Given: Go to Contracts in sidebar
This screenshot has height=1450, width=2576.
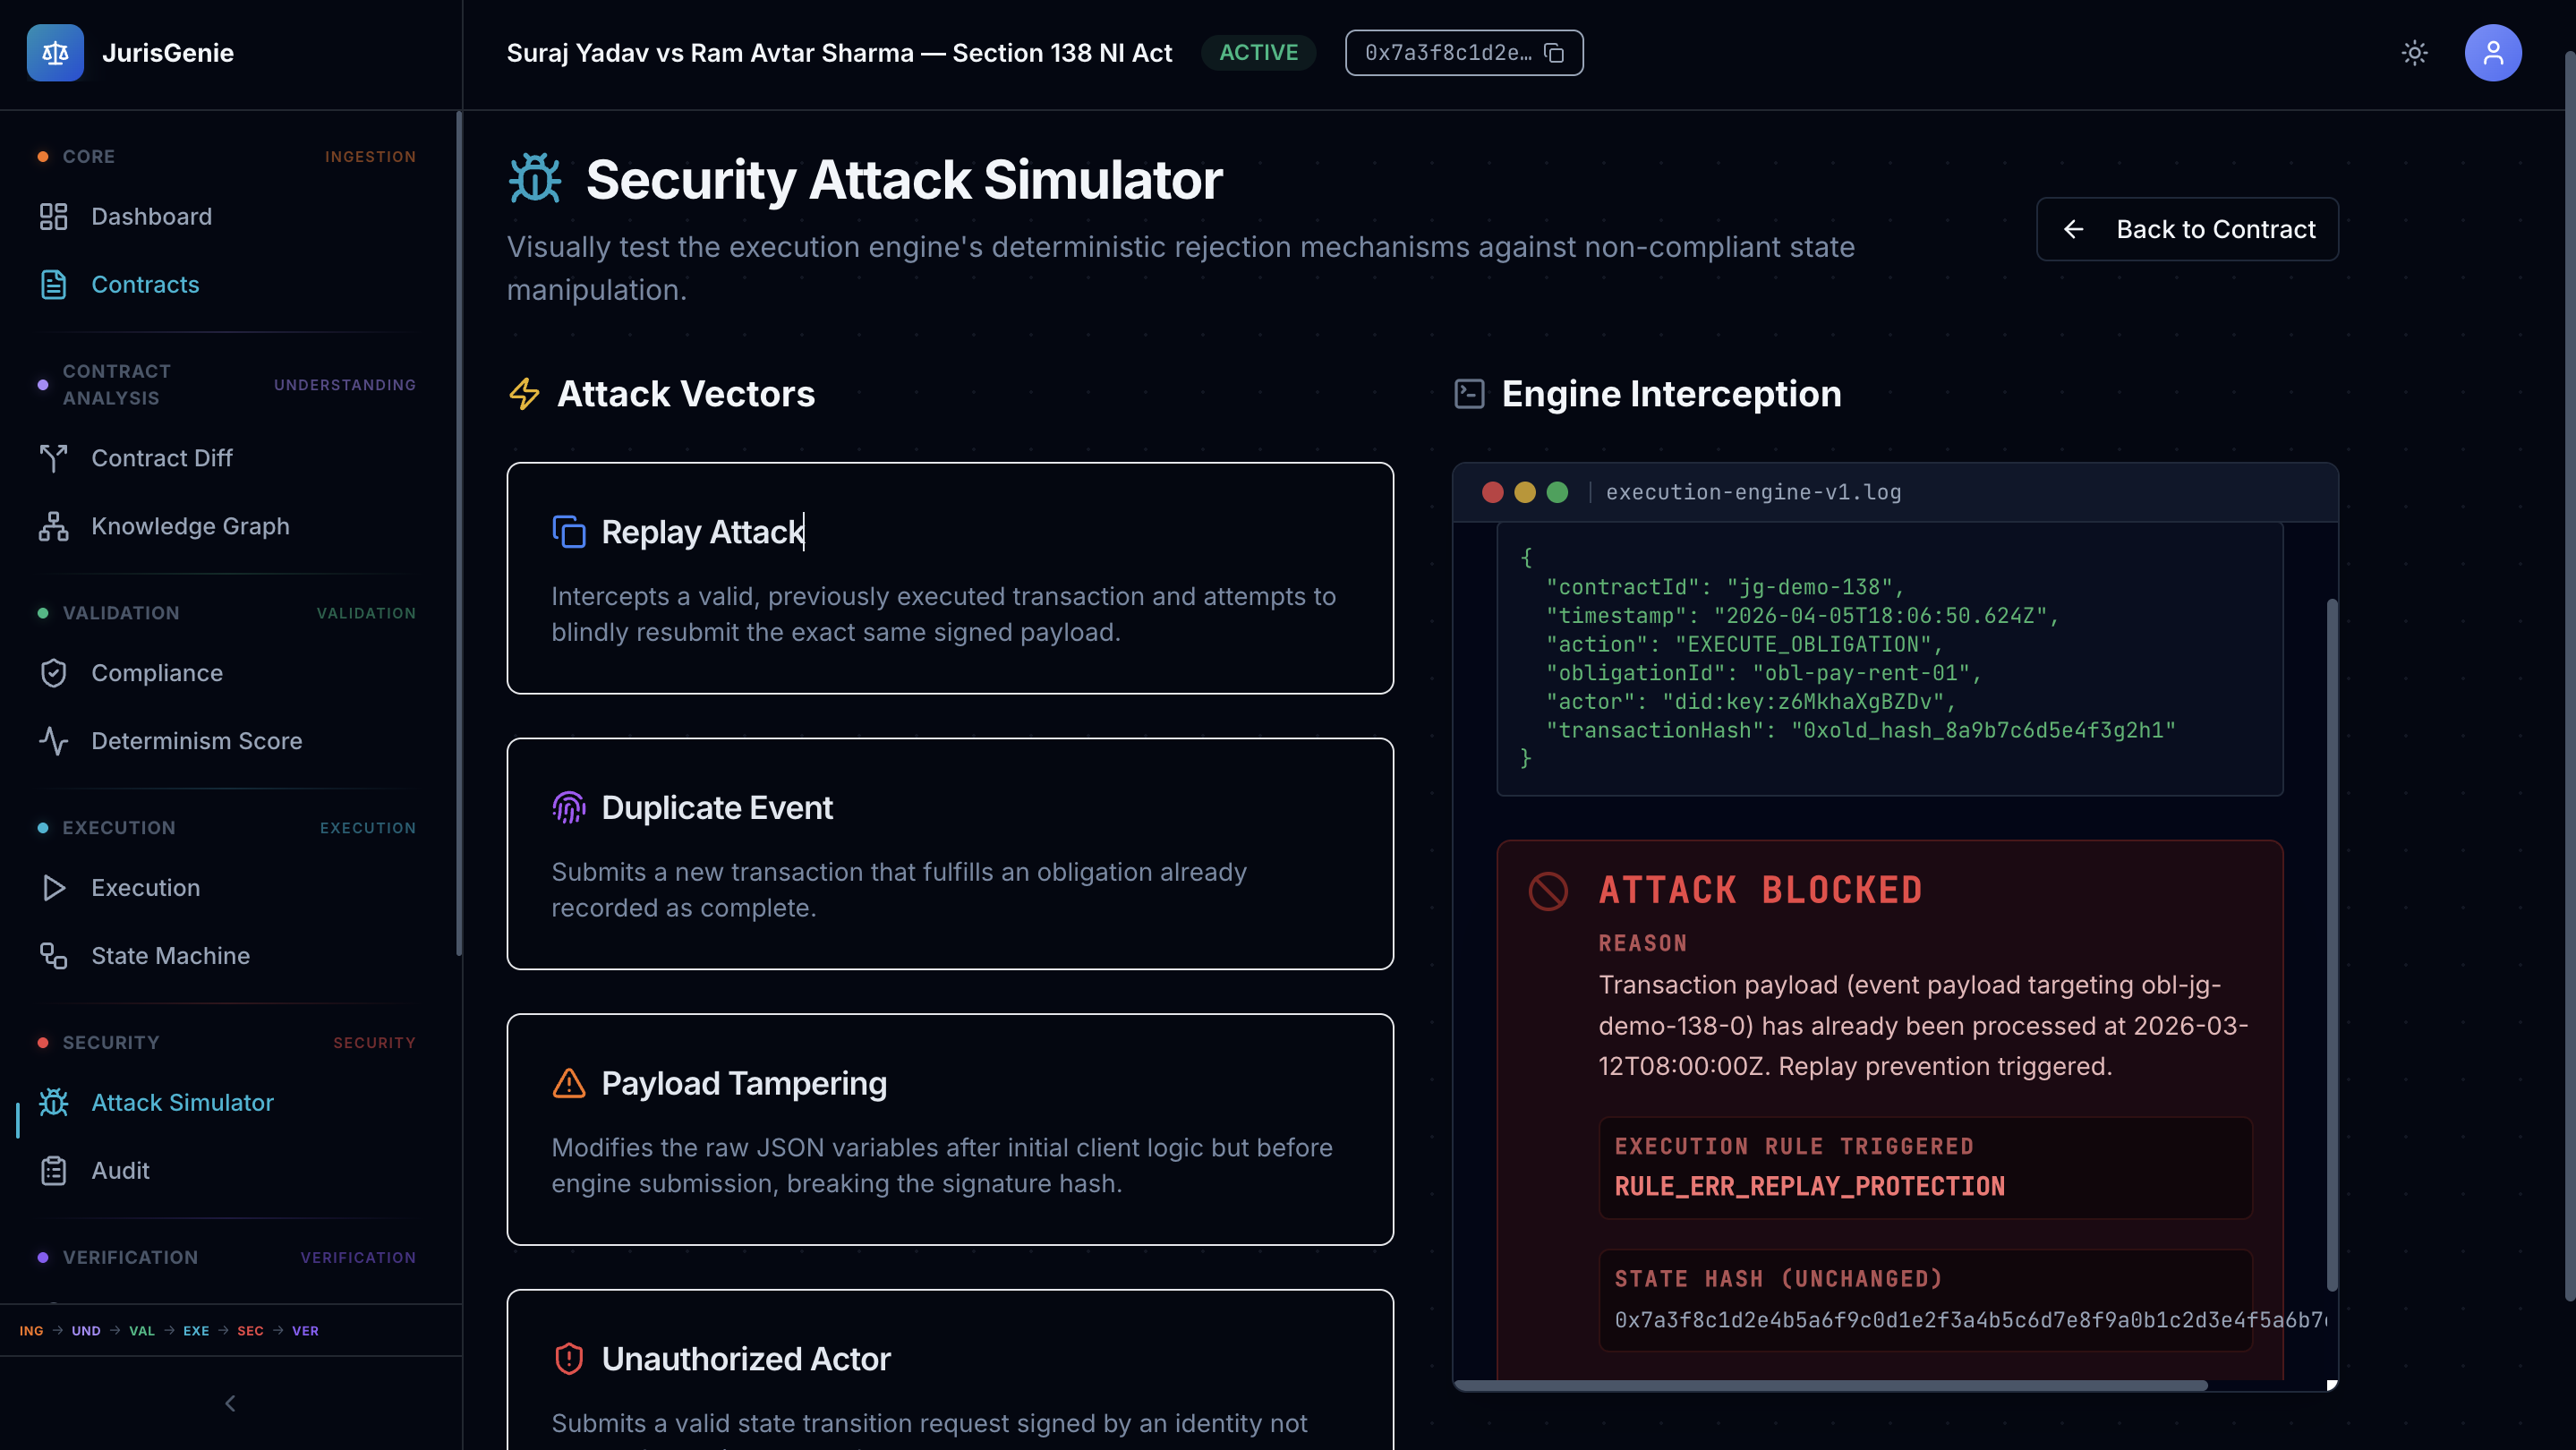Looking at the screenshot, I should (145, 284).
